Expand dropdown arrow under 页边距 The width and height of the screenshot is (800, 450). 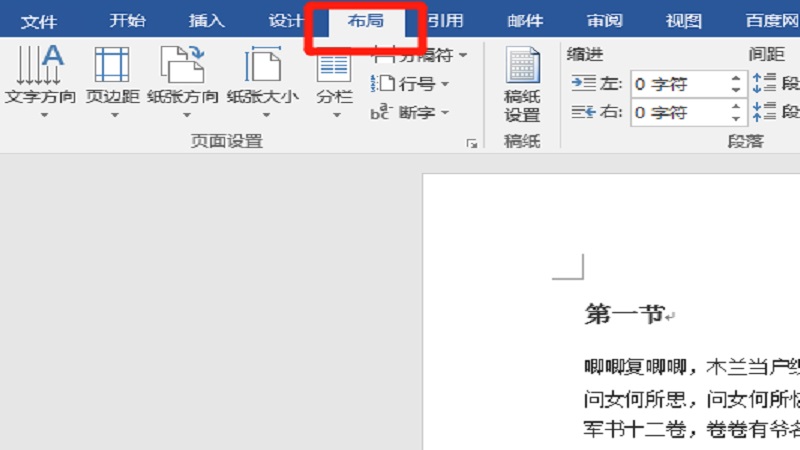click(113, 116)
